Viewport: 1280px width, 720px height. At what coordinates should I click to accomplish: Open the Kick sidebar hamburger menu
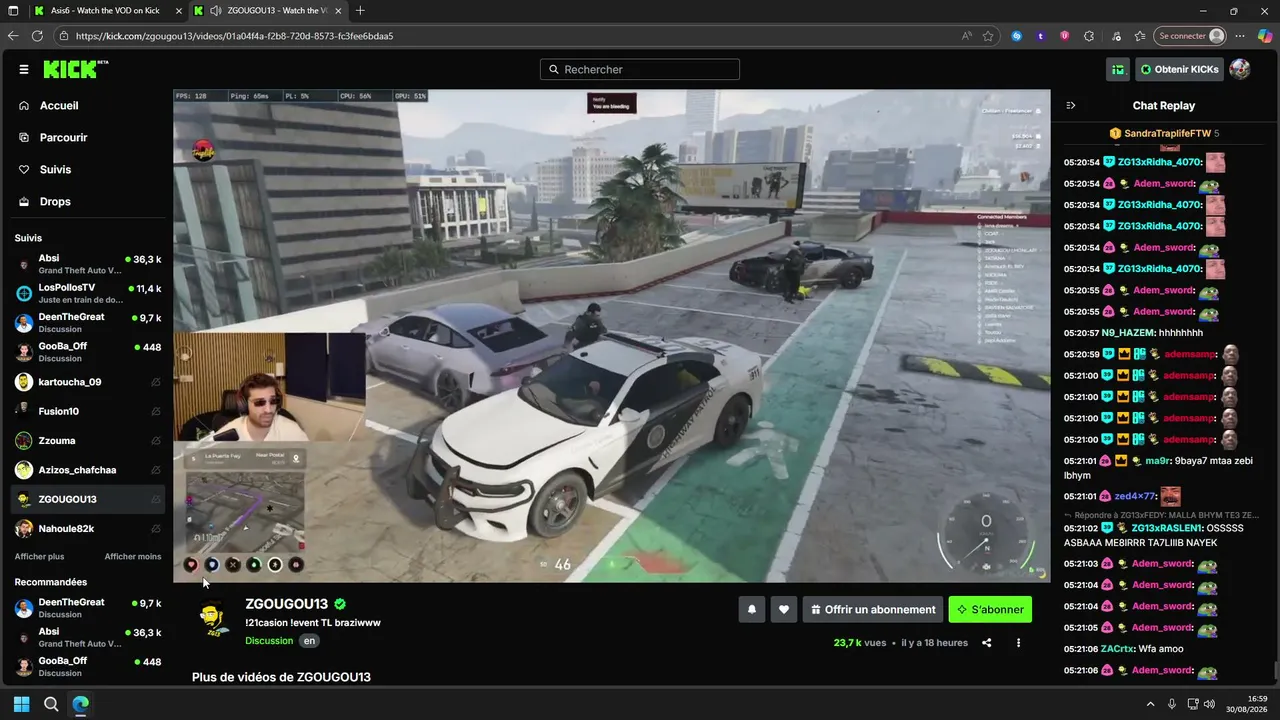click(24, 70)
